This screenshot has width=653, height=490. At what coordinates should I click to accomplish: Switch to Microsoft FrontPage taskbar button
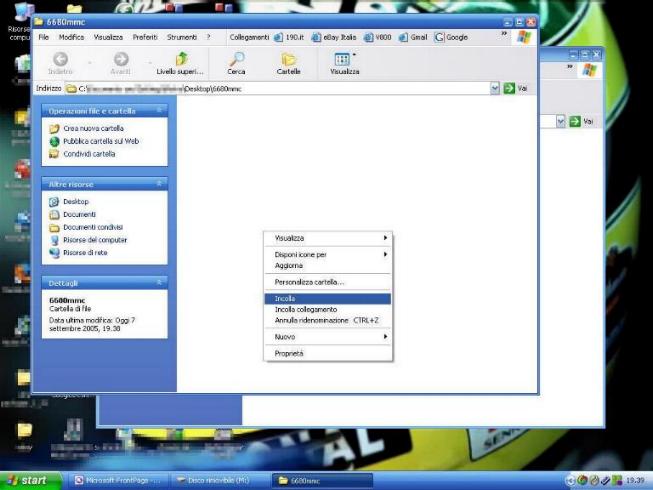[117, 480]
